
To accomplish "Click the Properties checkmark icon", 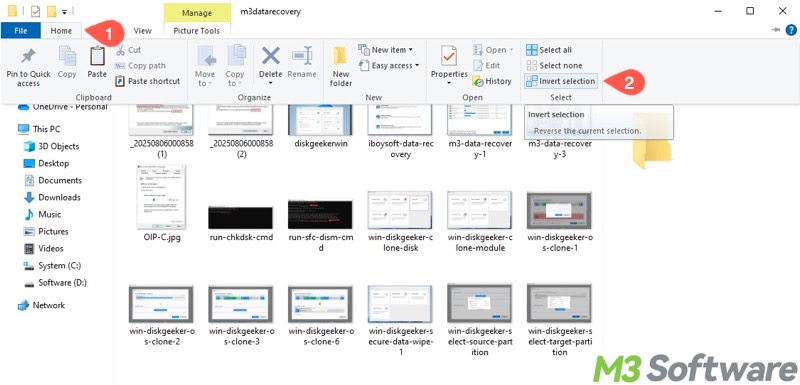I will [x=449, y=56].
